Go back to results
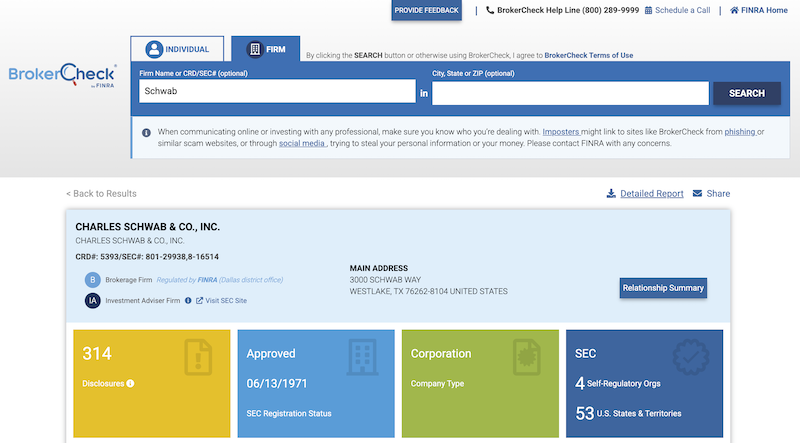Image resolution: width=800 pixels, height=443 pixels. click(101, 194)
